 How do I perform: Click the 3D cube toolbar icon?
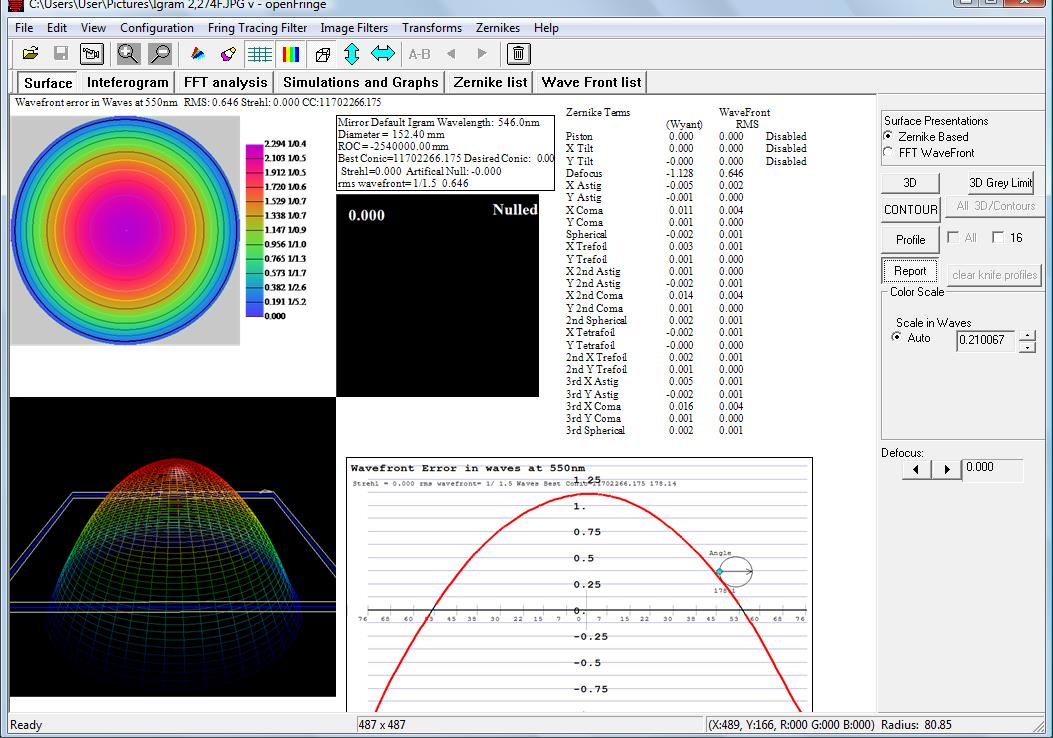click(323, 54)
